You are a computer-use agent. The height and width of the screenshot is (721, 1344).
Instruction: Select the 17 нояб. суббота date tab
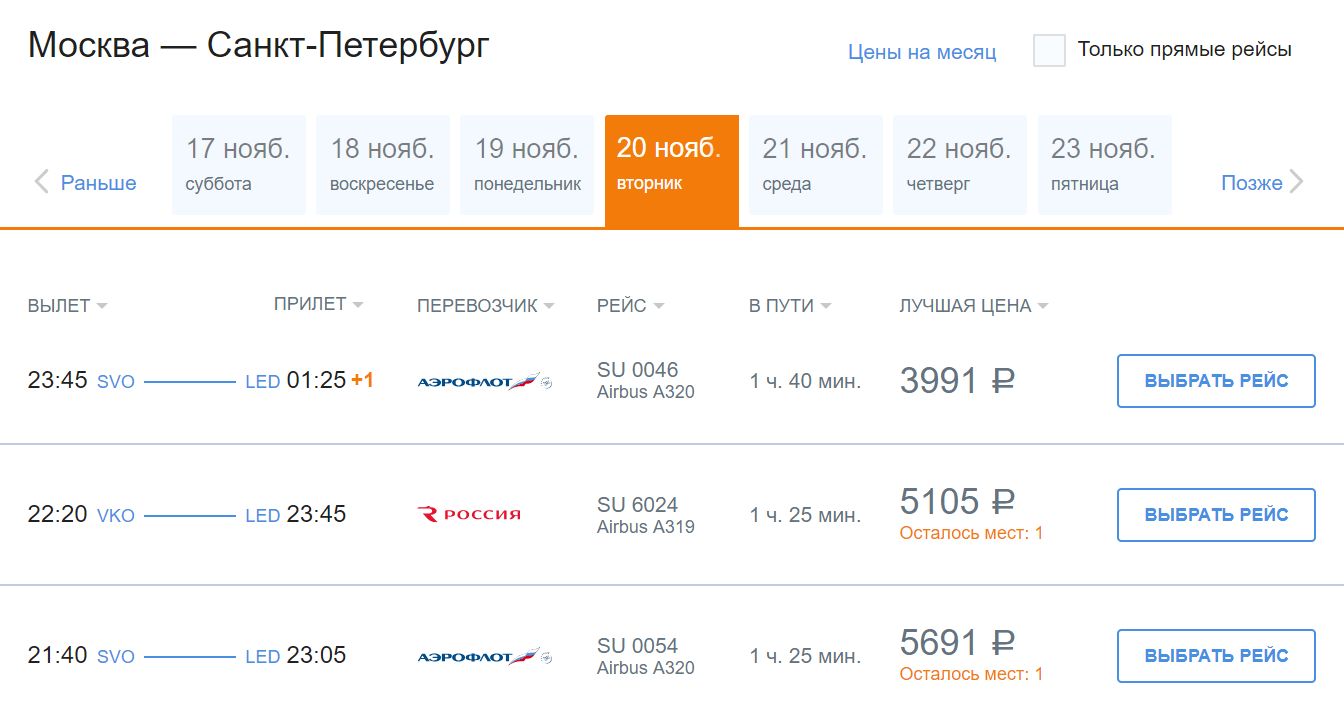pyautogui.click(x=238, y=165)
